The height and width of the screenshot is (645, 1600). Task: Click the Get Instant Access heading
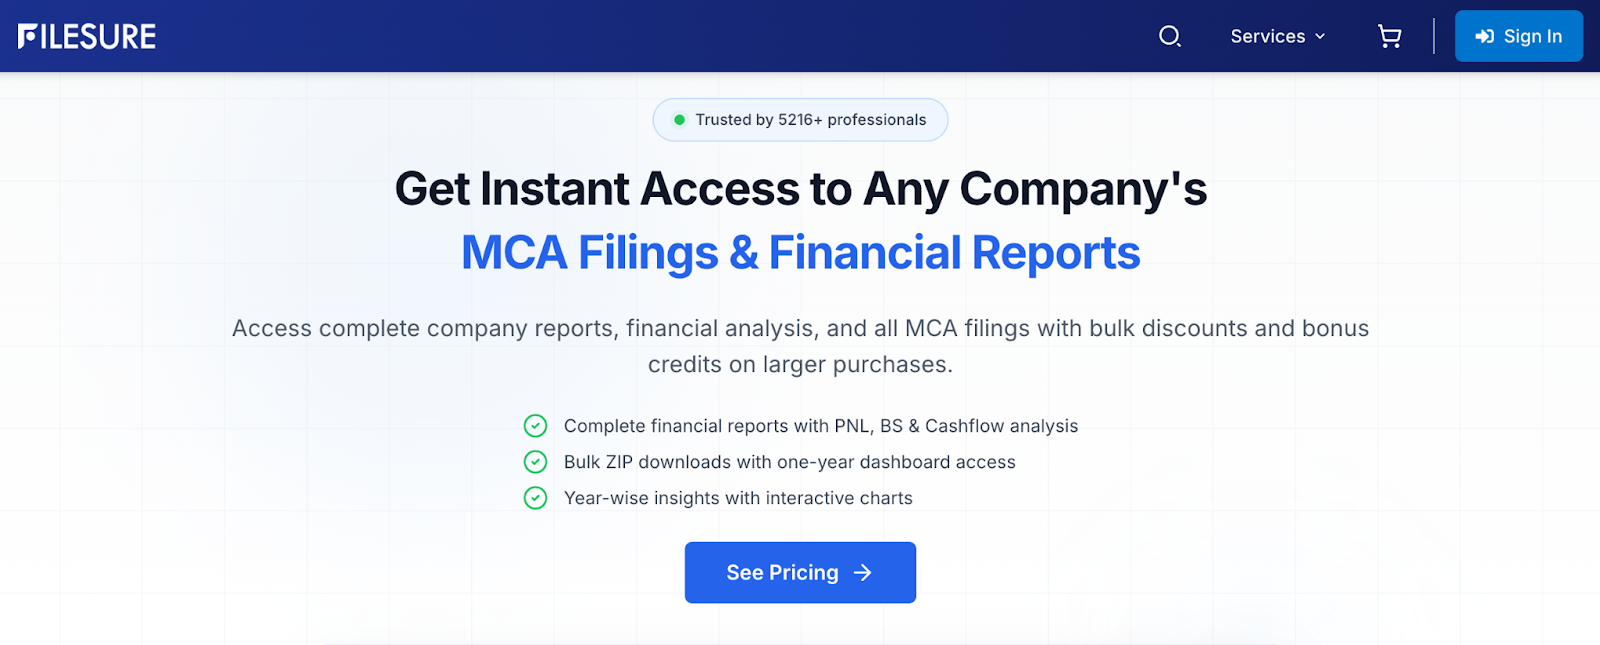(800, 189)
